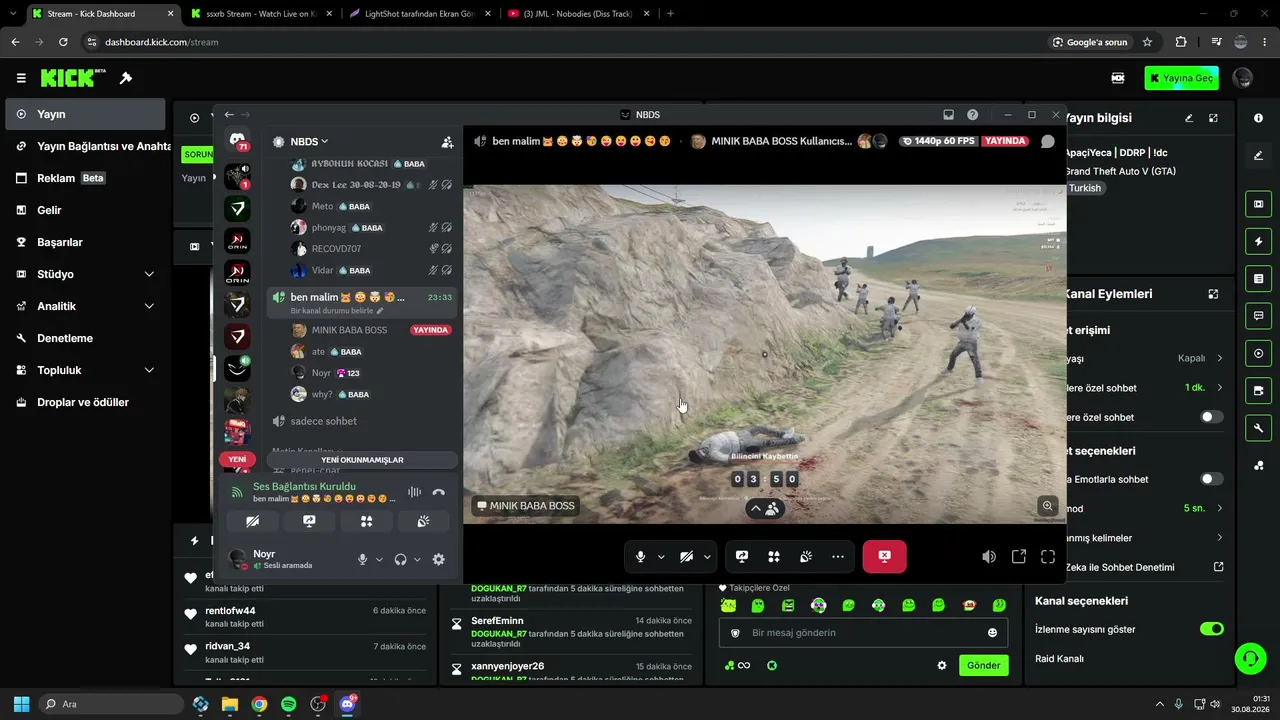Viewport: 1280px width, 720px height.
Task: Click the YENİ OKUNMAMIŞLAR banner
Action: tap(362, 460)
